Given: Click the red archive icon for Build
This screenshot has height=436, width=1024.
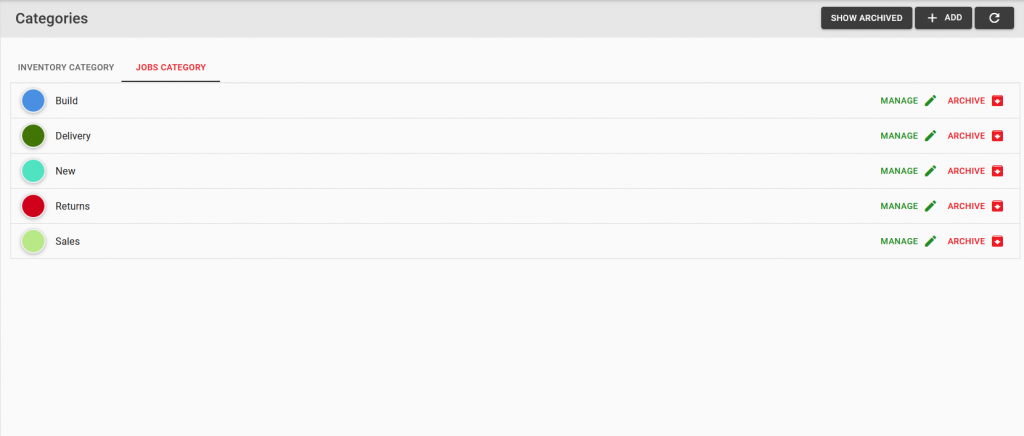Looking at the screenshot, I should pyautogui.click(x=997, y=101).
